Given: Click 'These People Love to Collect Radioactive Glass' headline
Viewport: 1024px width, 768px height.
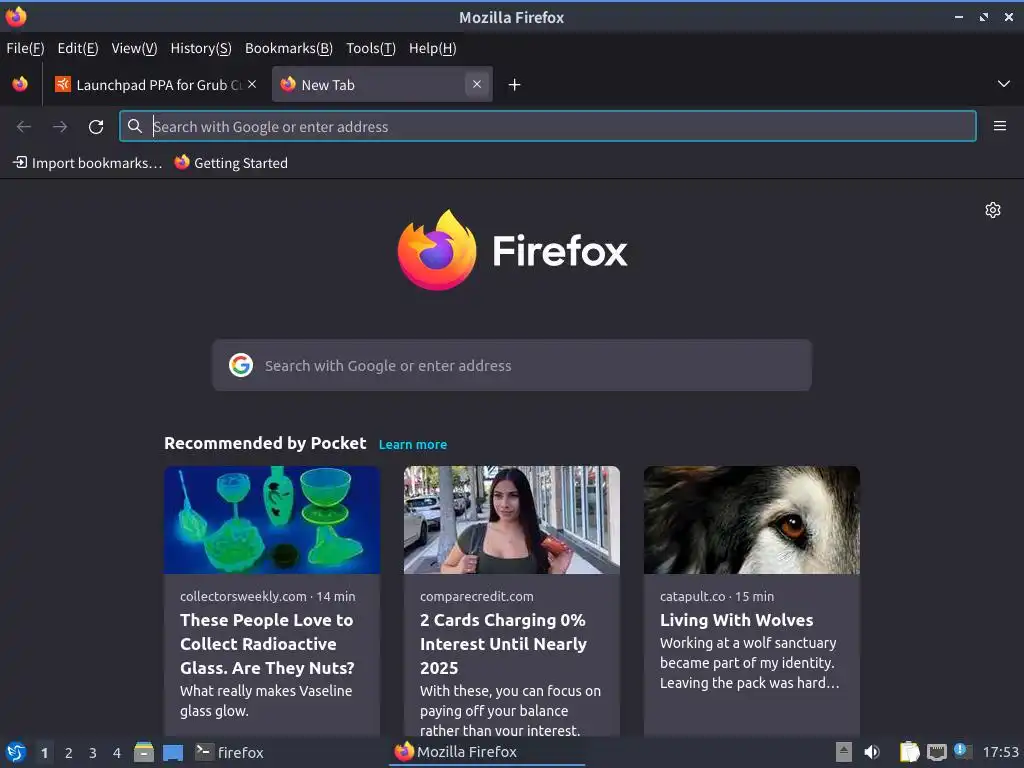Looking at the screenshot, I should tap(267, 644).
